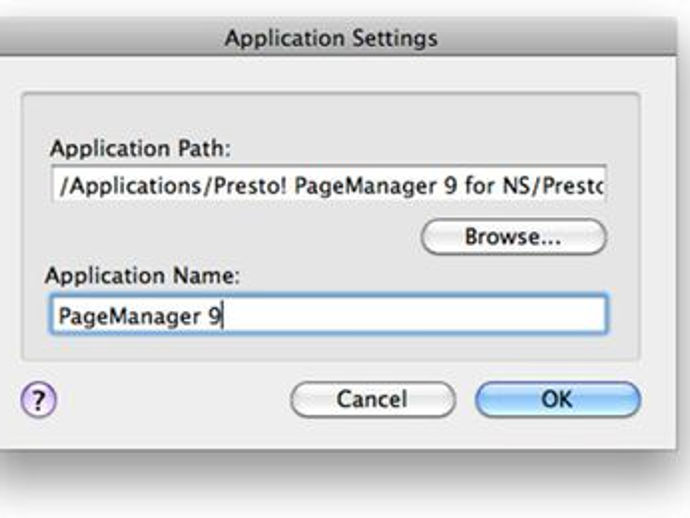Viewport: 690px width, 518px height.
Task: Confirm settings with the OK button
Action: [558, 399]
